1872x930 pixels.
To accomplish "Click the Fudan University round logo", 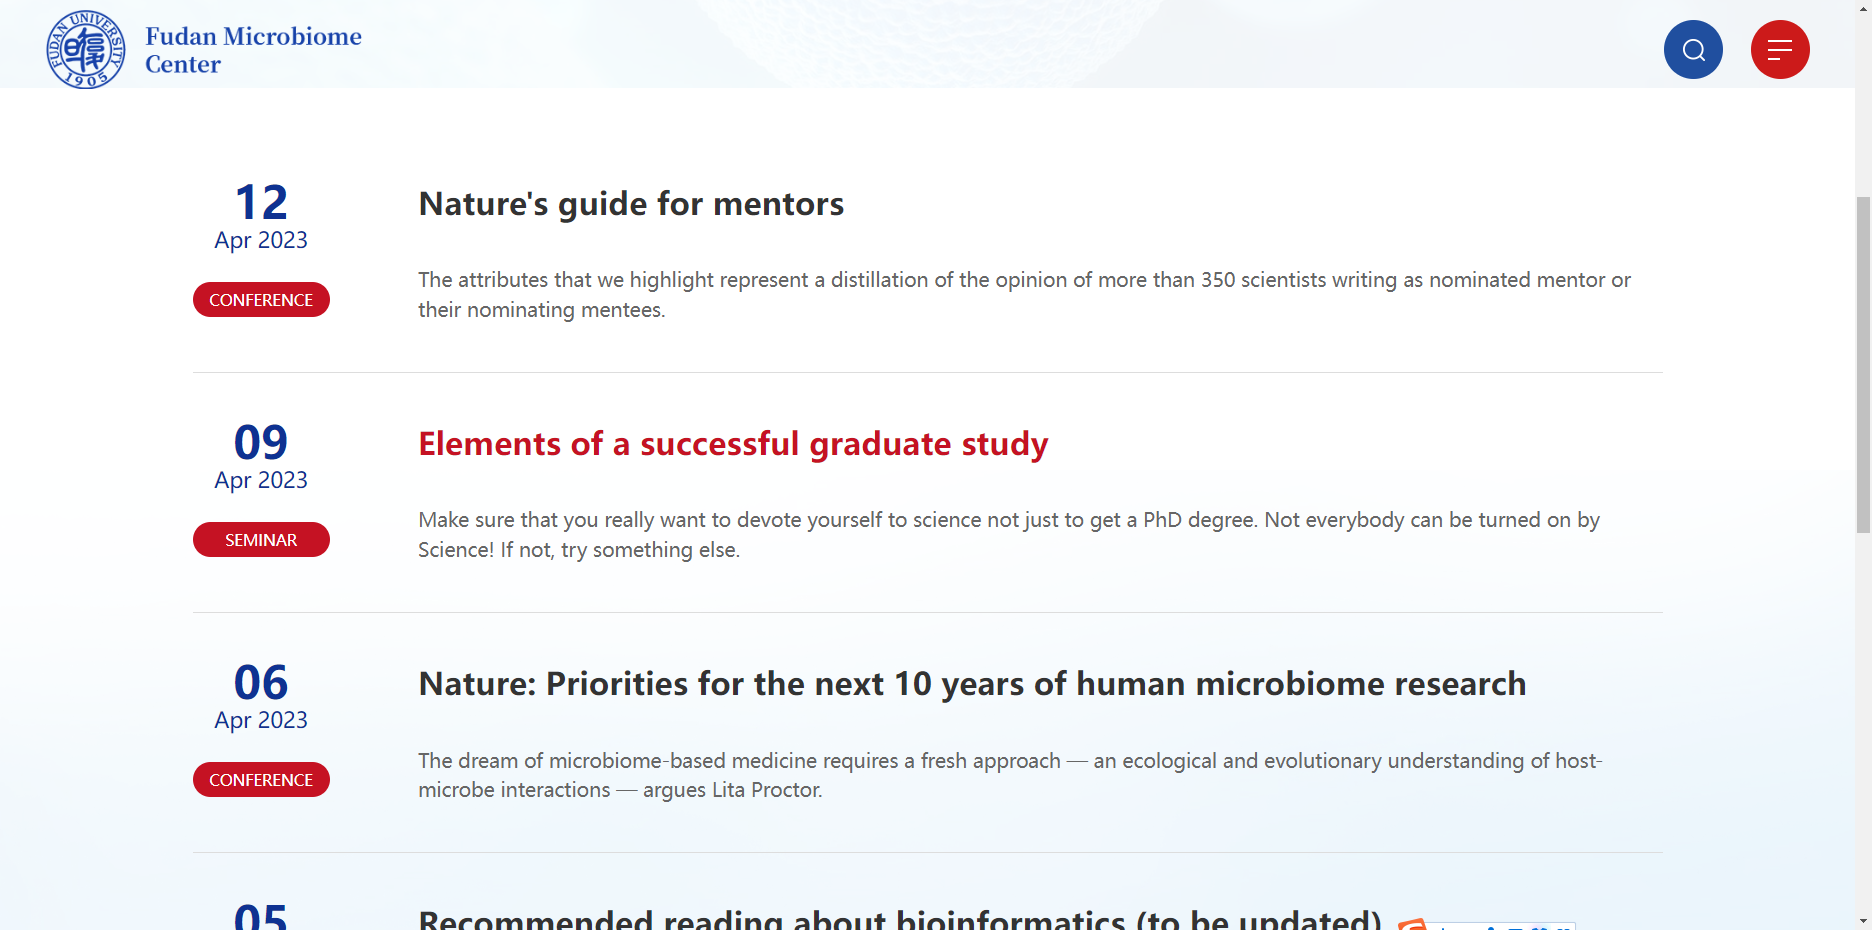I will [86, 49].
